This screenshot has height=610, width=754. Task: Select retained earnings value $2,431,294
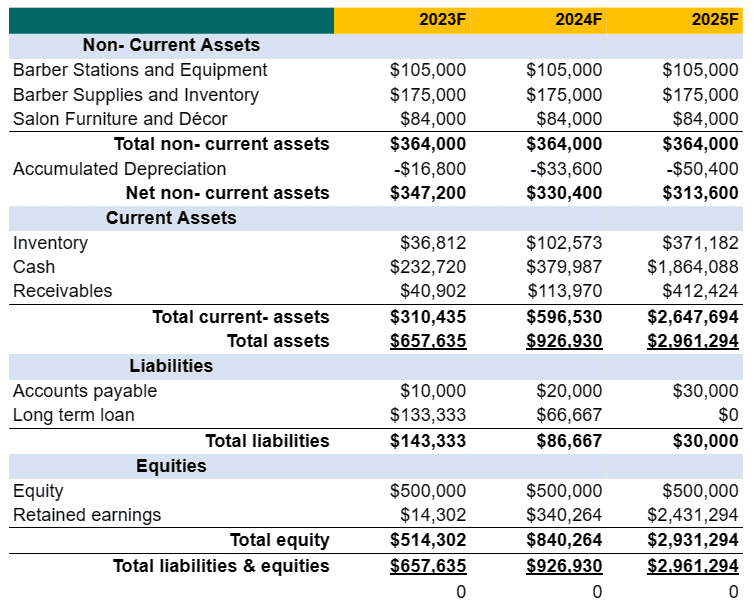click(x=693, y=515)
